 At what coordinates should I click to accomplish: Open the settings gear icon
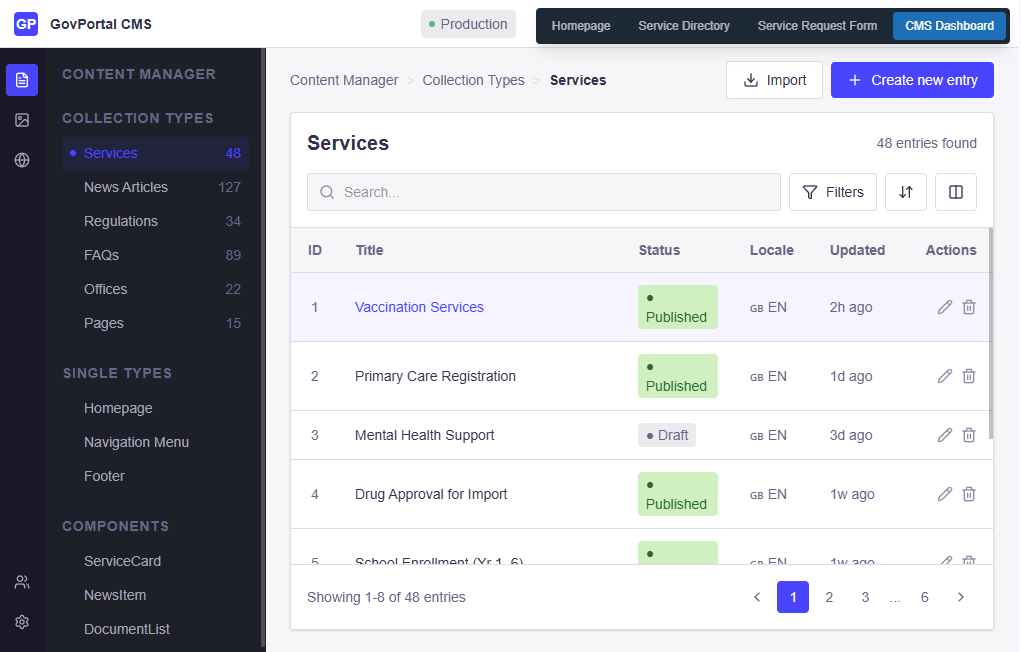[x=22, y=621]
